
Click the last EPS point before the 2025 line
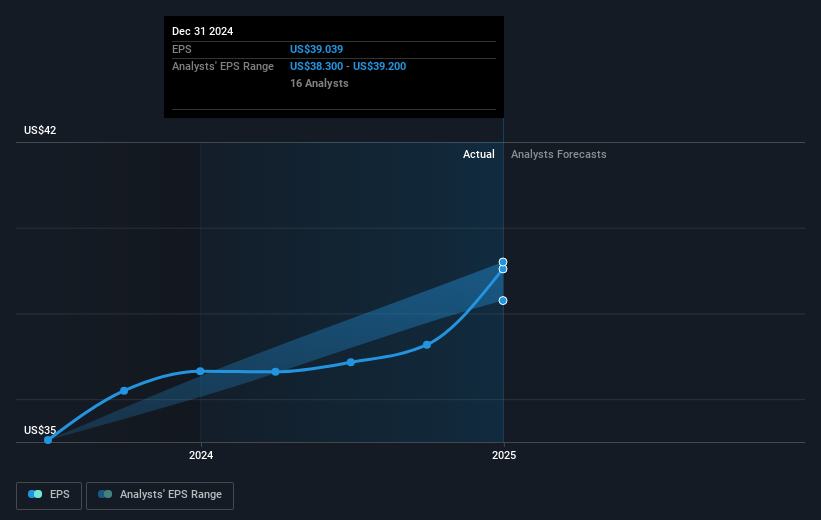tap(427, 345)
